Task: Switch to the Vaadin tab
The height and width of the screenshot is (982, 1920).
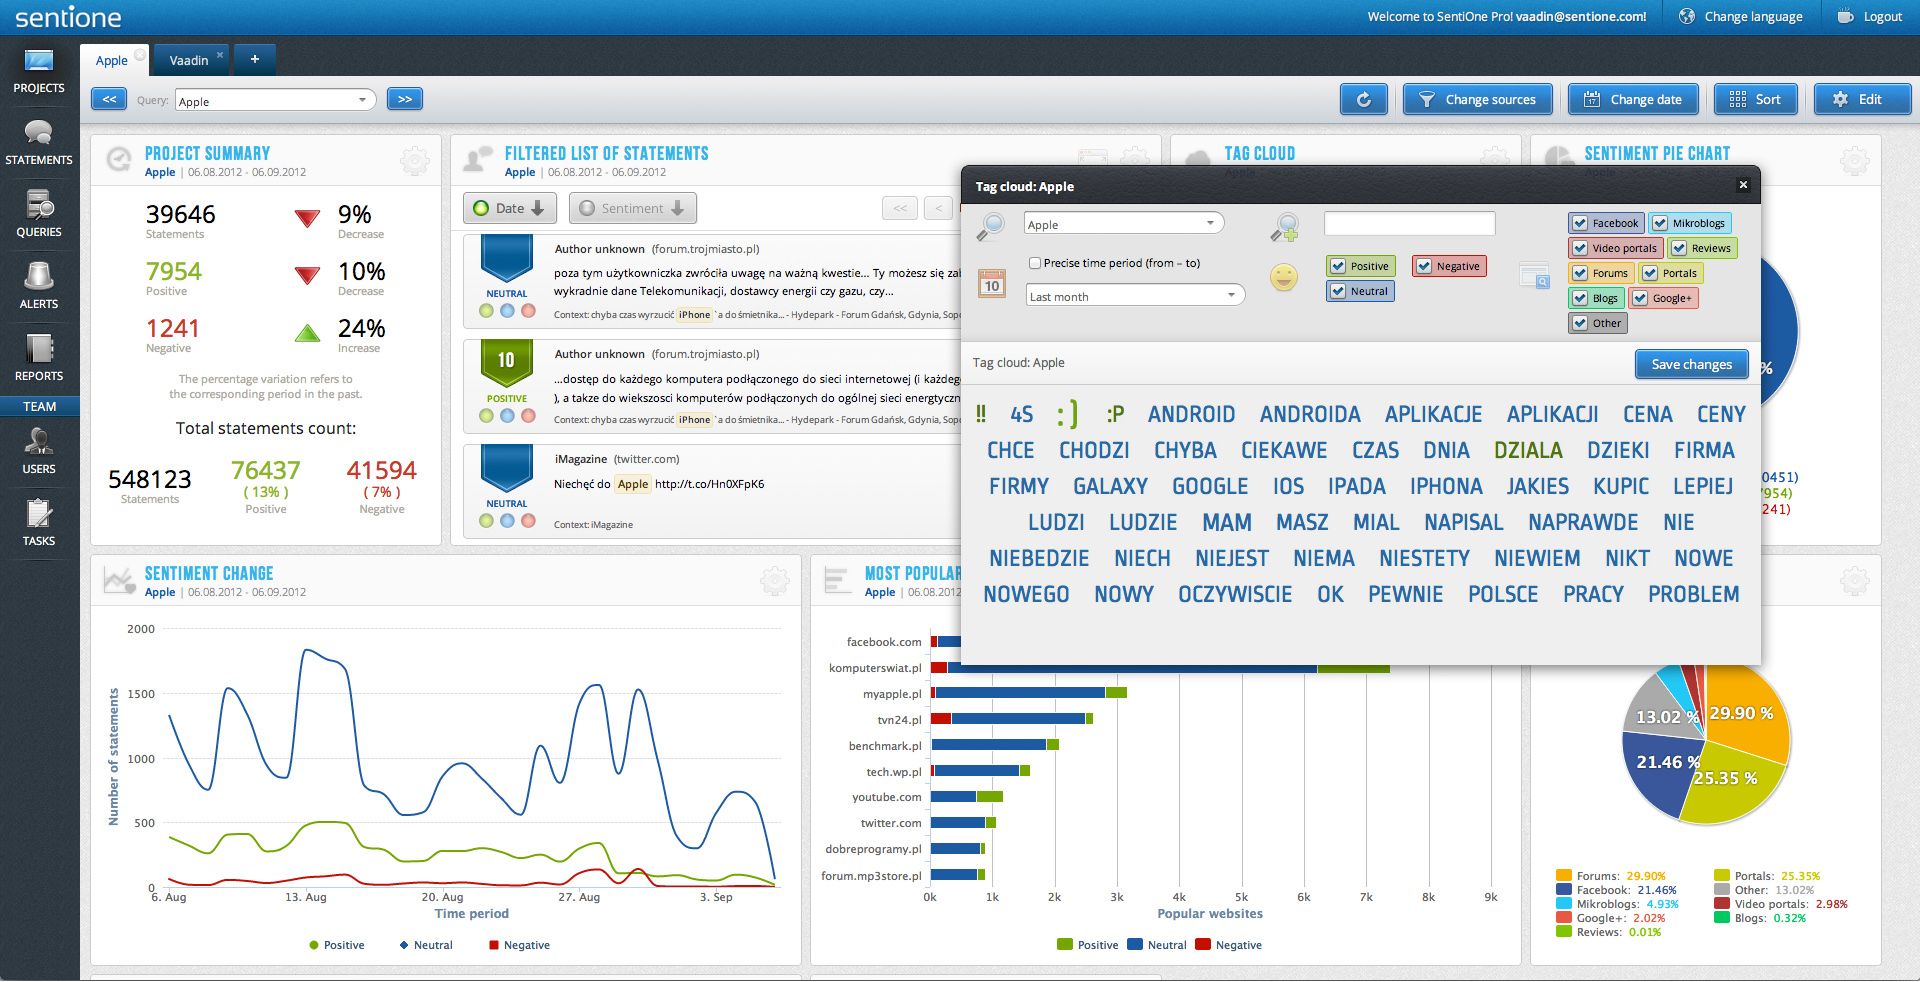Action: 189,61
